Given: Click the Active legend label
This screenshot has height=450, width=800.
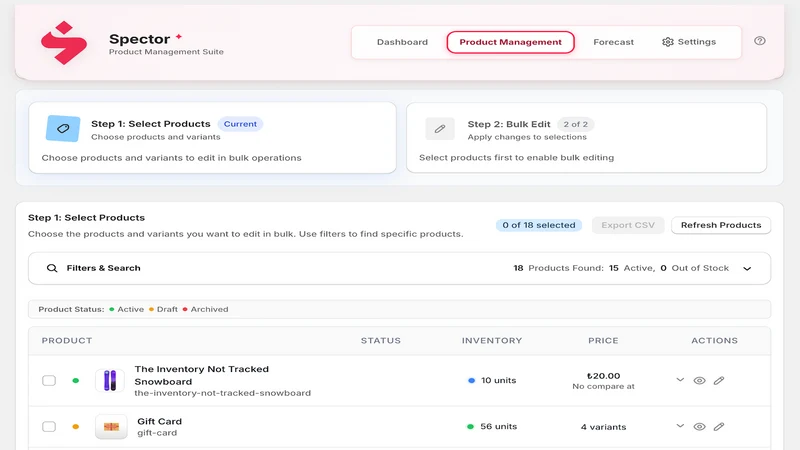Looking at the screenshot, I should pos(131,309).
